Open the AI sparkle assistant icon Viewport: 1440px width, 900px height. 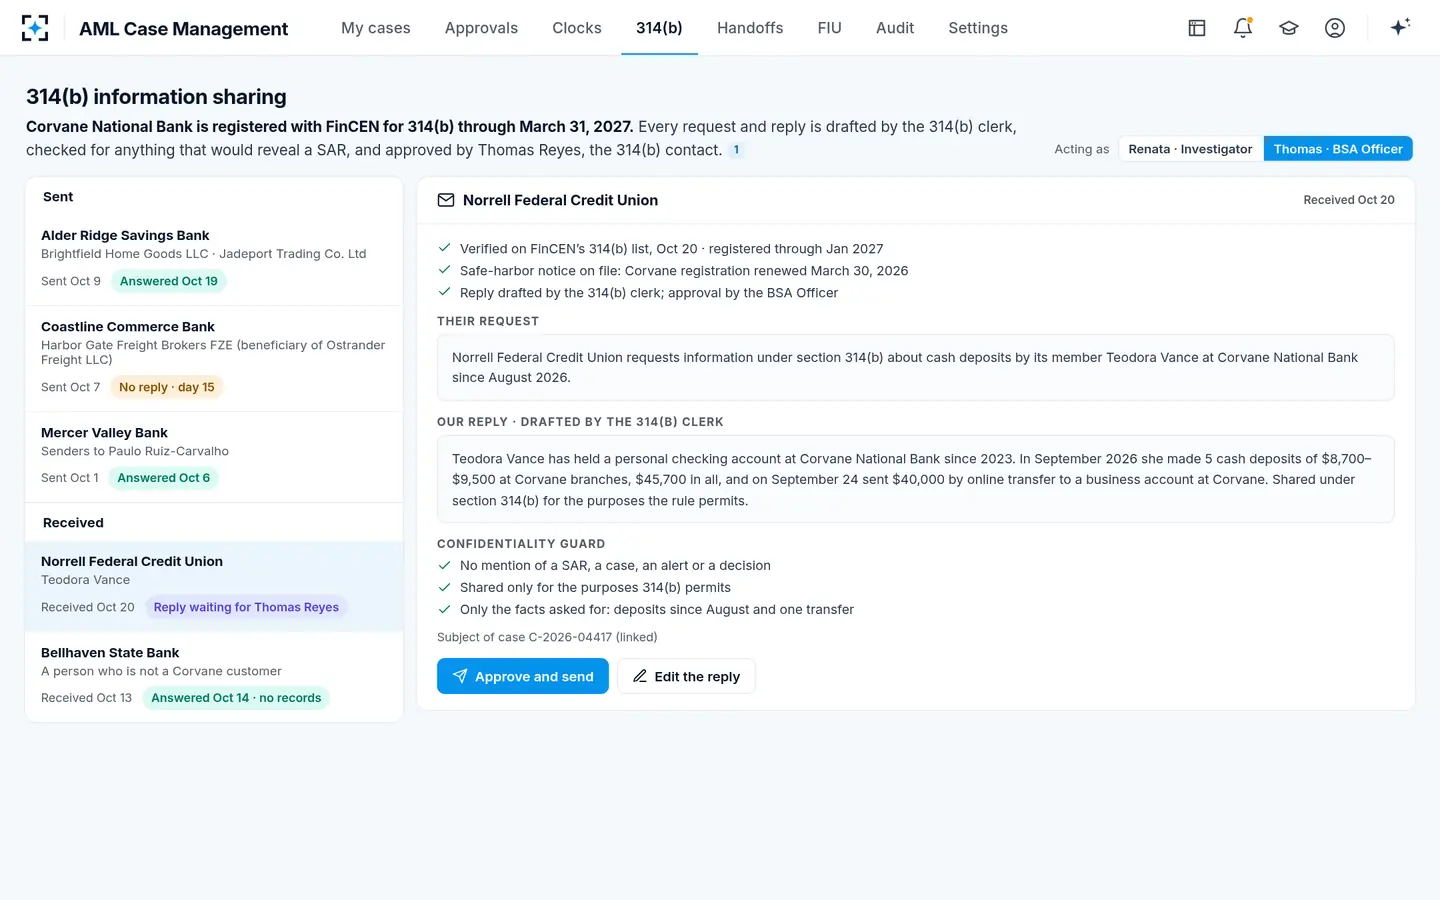[1400, 27]
